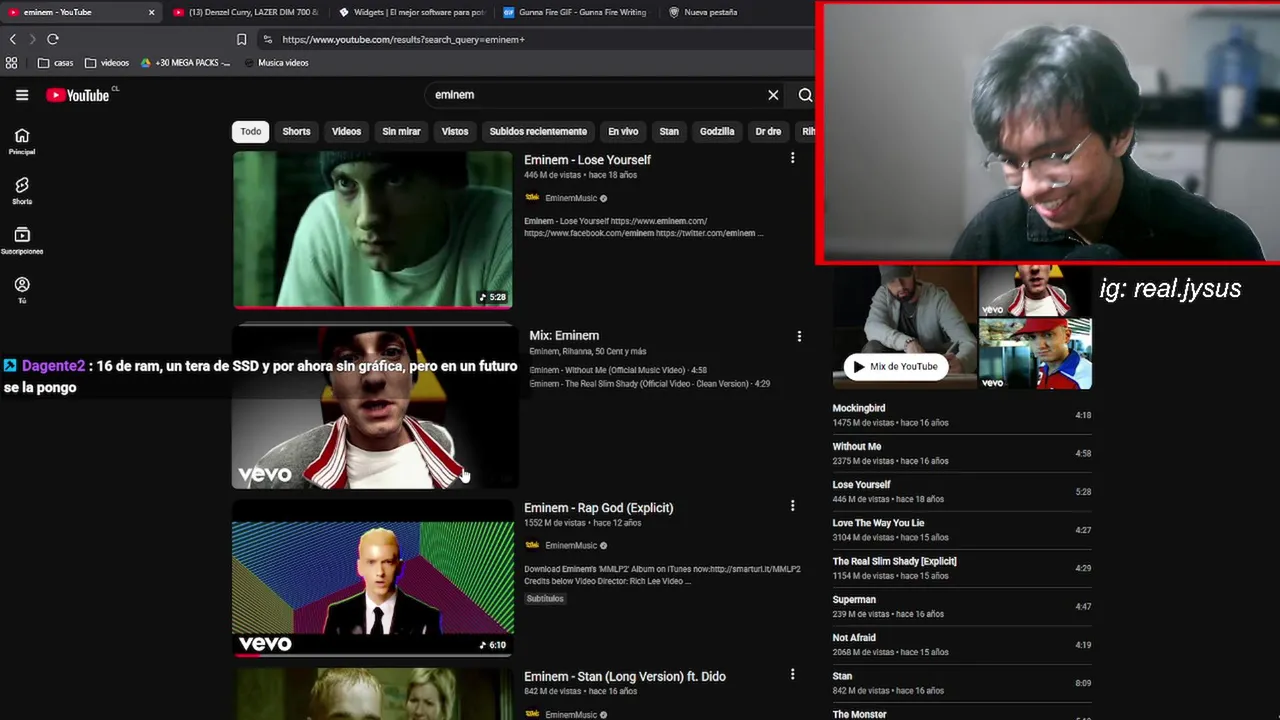Click the Subtítulos badge under Rap God
The image size is (1280, 720).
[x=545, y=598]
